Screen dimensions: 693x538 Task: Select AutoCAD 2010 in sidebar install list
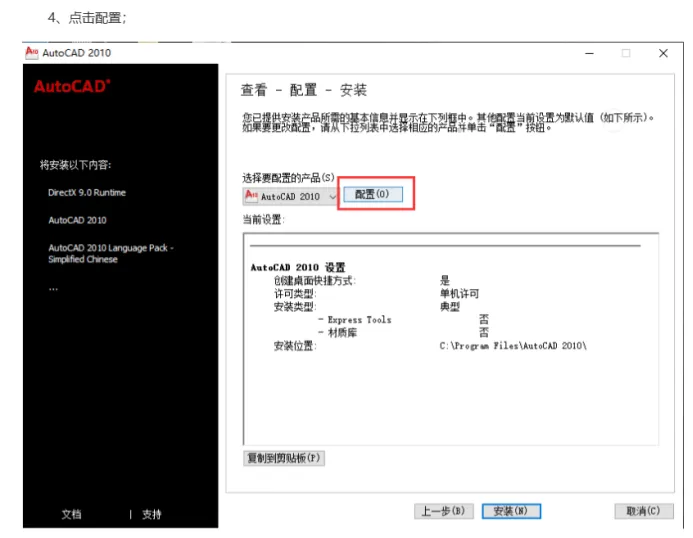(x=77, y=220)
